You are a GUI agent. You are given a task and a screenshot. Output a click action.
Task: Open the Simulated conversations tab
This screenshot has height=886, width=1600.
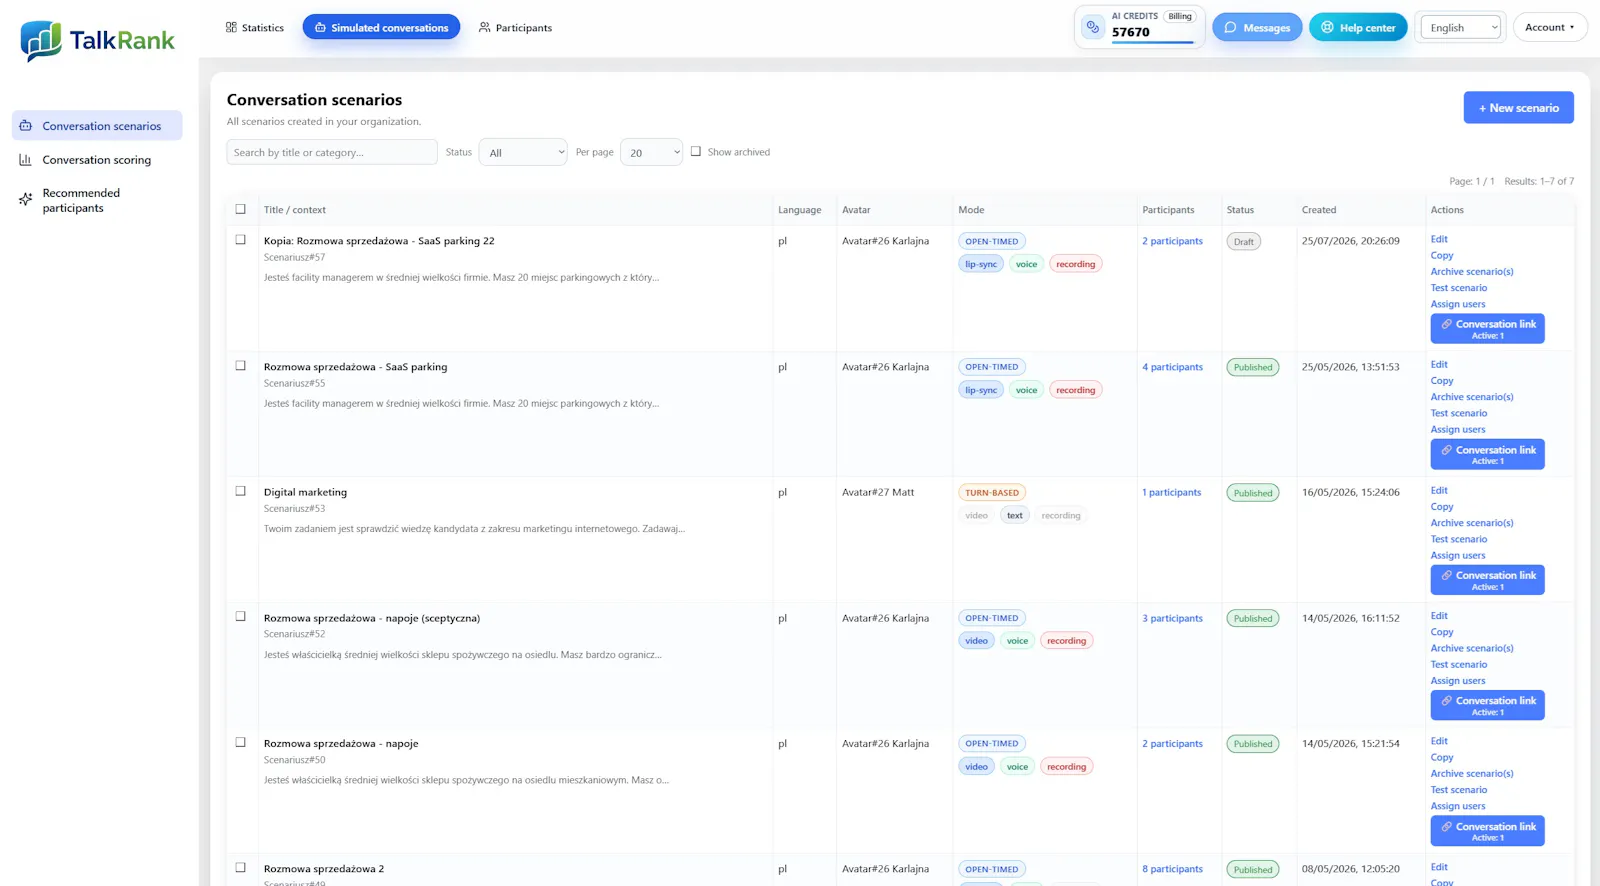(x=381, y=28)
